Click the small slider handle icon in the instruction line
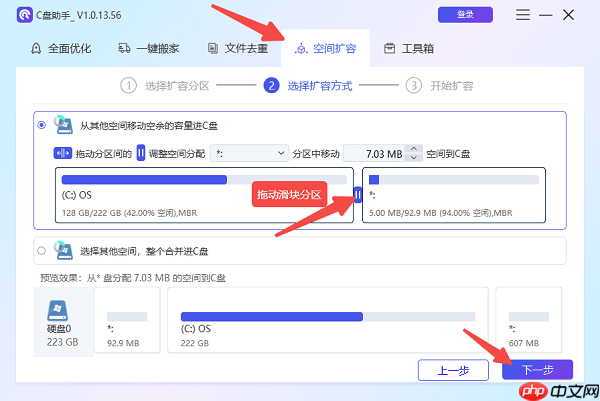This screenshot has width=600, height=401. click(x=141, y=153)
